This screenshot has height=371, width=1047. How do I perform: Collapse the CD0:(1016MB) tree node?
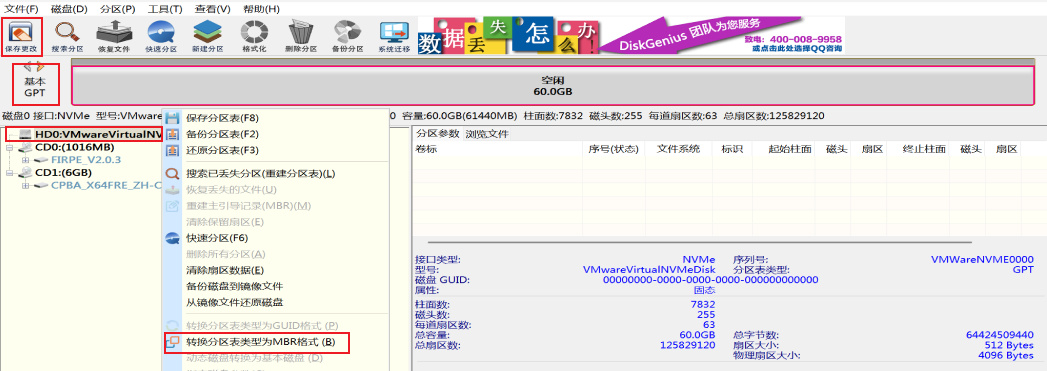pyautogui.click(x=9, y=147)
